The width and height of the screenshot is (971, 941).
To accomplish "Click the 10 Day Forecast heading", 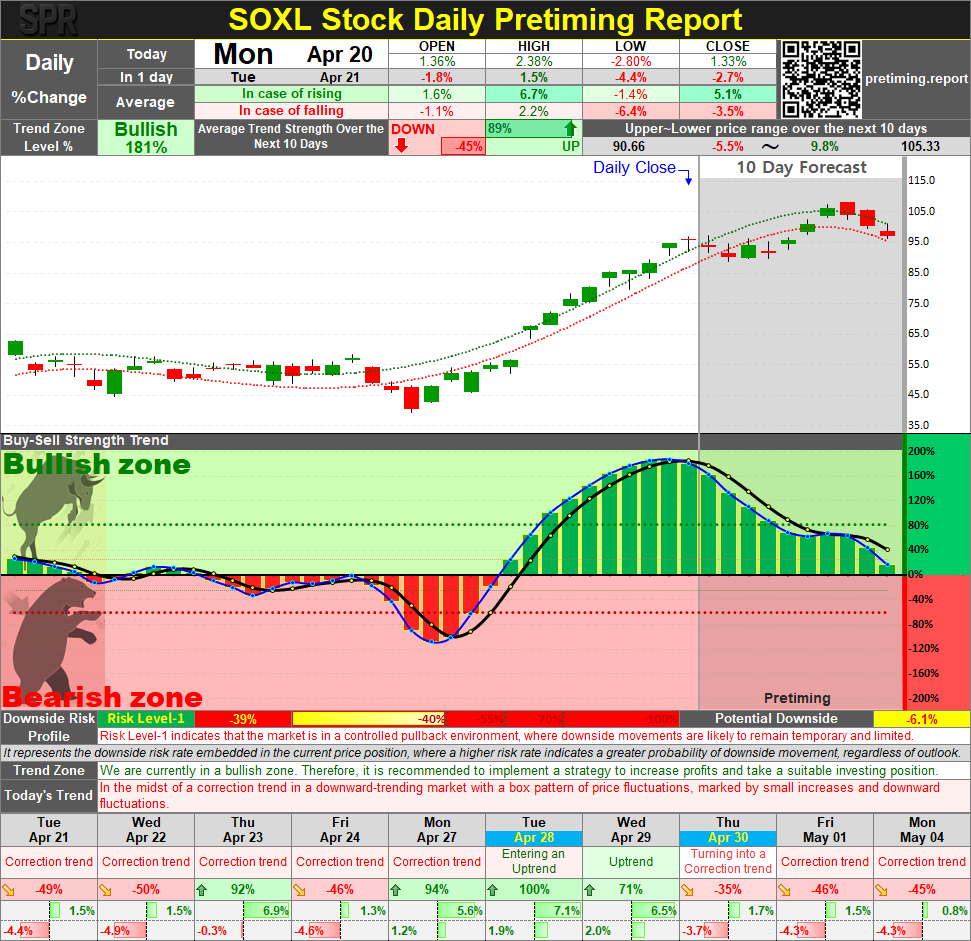I will tap(801, 167).
